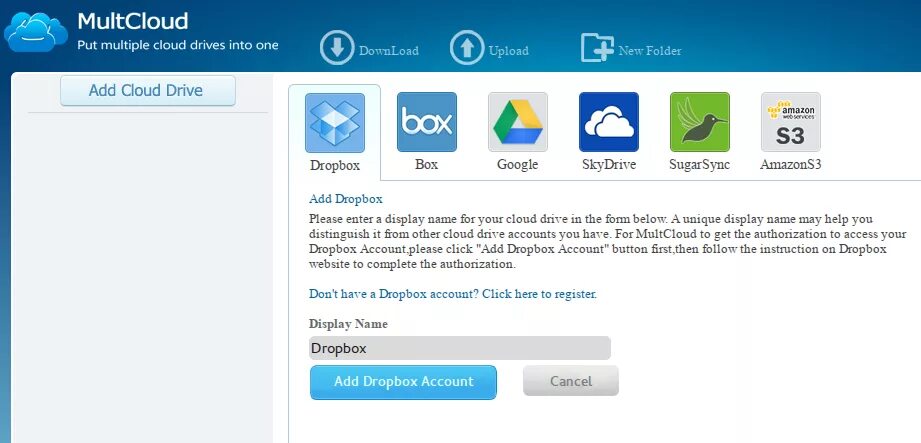This screenshot has height=443, width=921.
Task: Select the Google Drive icon
Action: 518,122
